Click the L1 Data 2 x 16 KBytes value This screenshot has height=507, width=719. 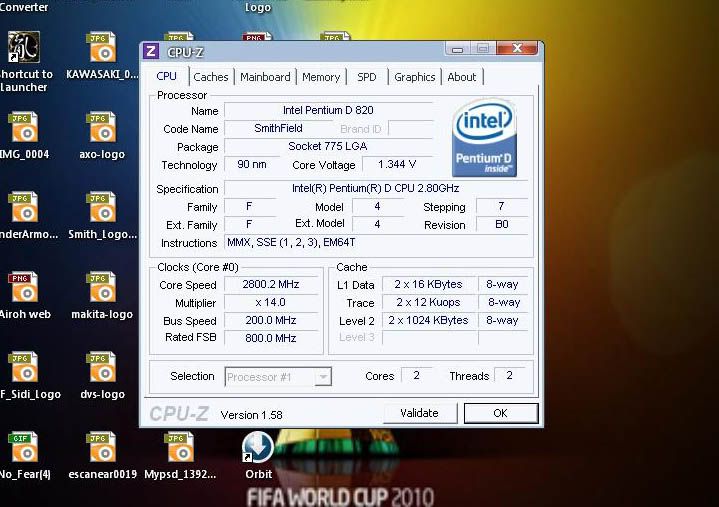pos(429,284)
